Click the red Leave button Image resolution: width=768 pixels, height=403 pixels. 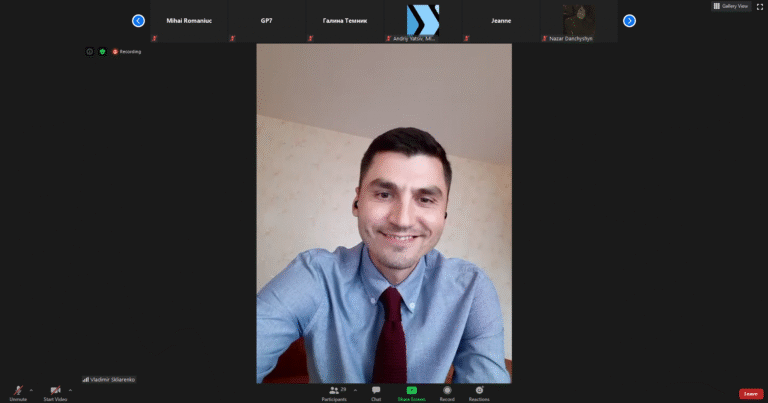[x=751, y=394]
